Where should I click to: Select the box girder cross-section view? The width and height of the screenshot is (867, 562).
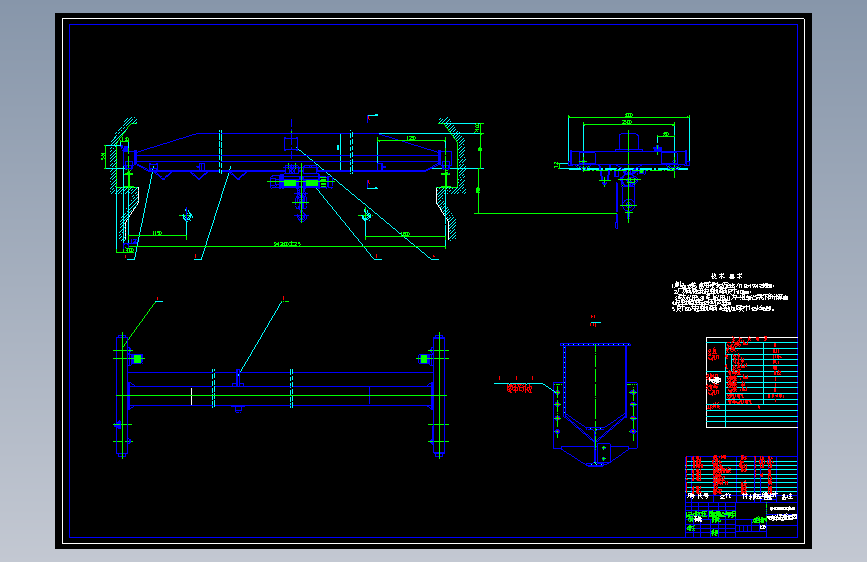tap(596, 404)
